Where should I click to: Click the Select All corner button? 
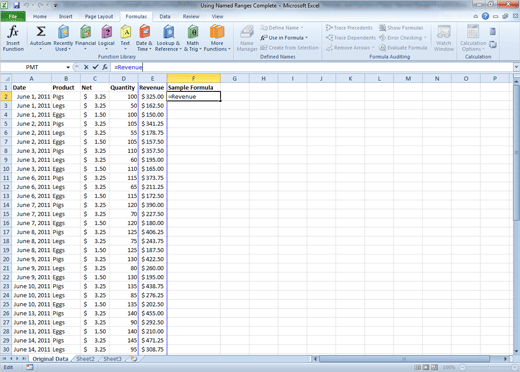click(6, 79)
